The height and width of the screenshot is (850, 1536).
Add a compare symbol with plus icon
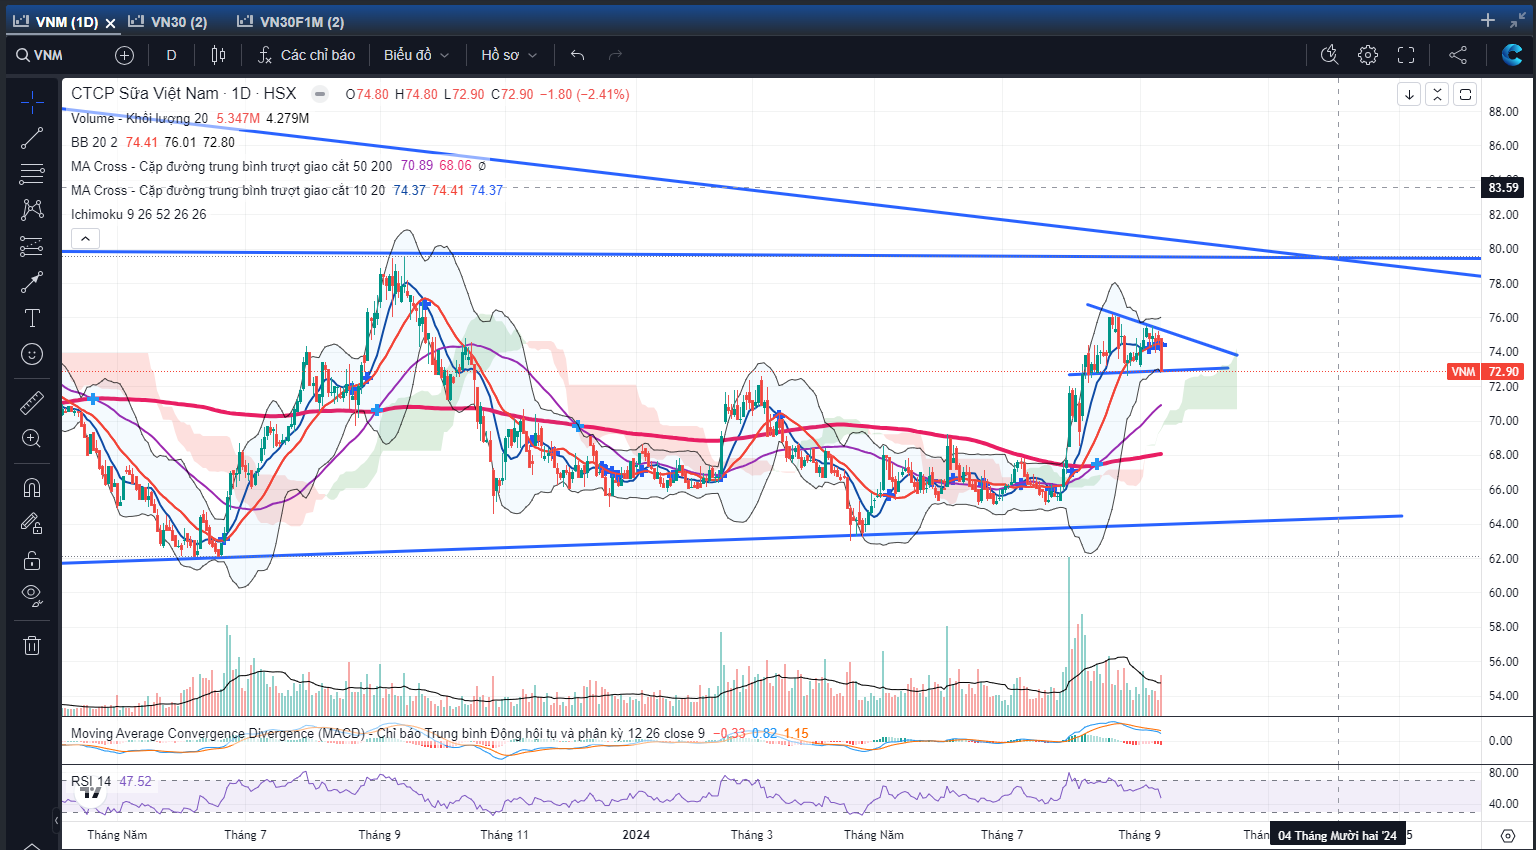[124, 55]
